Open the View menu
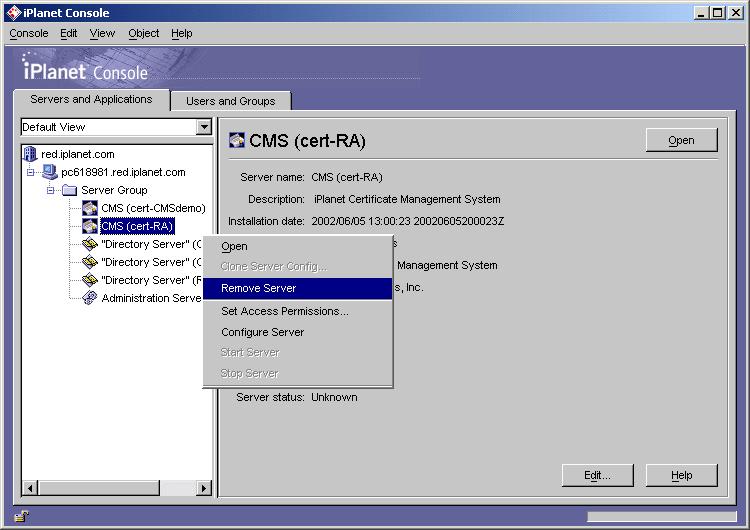Image resolution: width=750 pixels, height=530 pixels. pyautogui.click(x=102, y=33)
